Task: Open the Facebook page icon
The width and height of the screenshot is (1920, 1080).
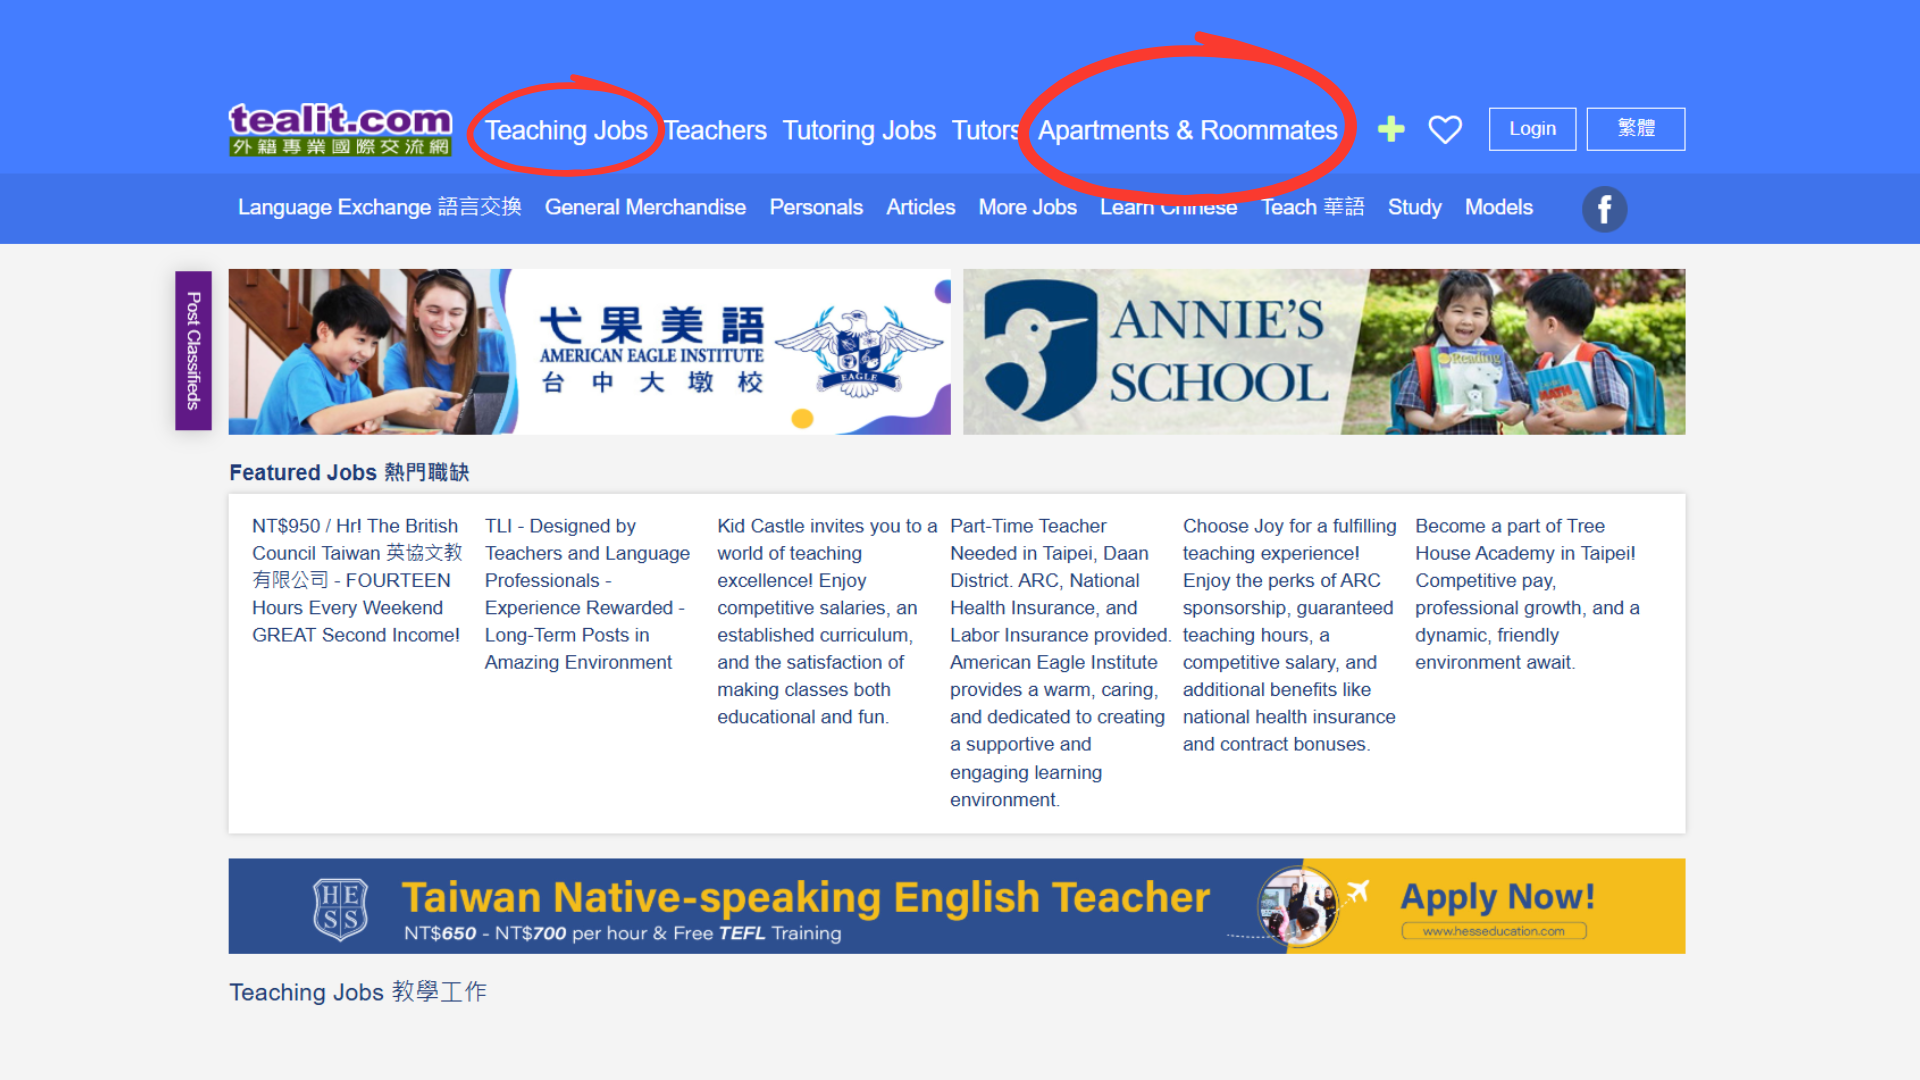Action: pyautogui.click(x=1604, y=209)
